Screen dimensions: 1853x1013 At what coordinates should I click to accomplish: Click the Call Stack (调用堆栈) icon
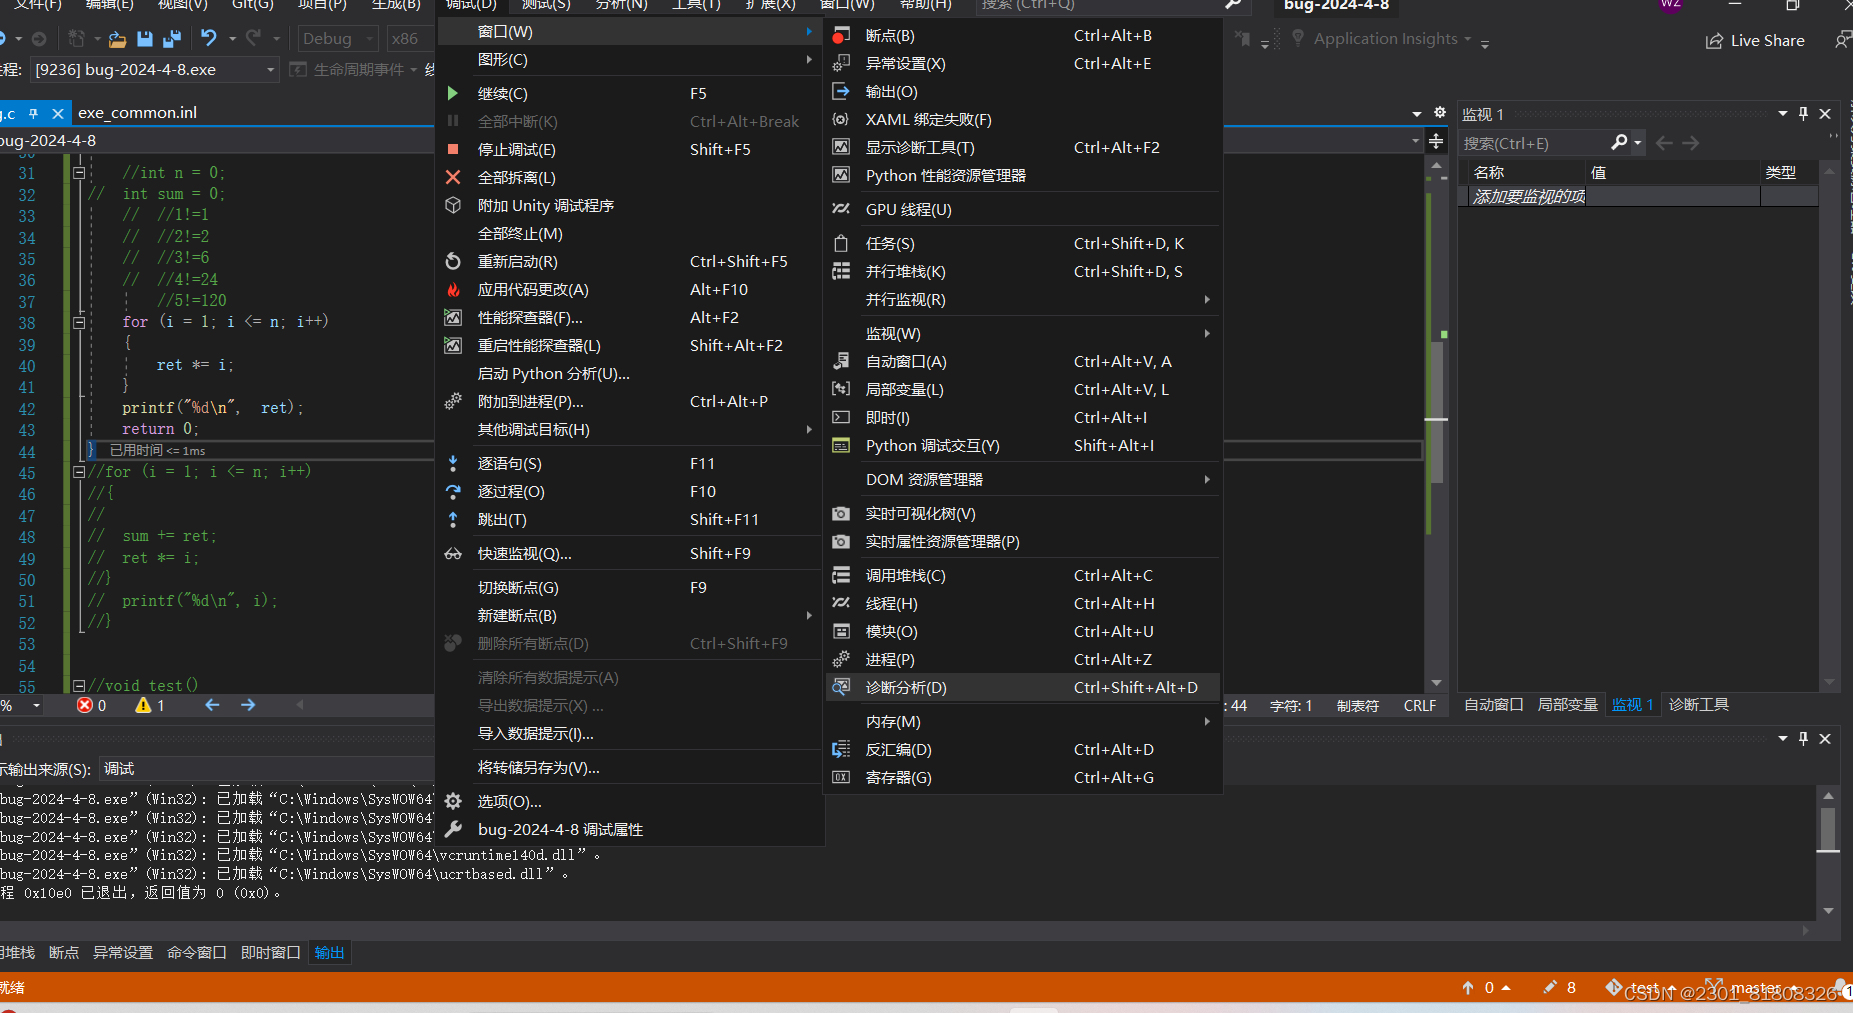[841, 575]
